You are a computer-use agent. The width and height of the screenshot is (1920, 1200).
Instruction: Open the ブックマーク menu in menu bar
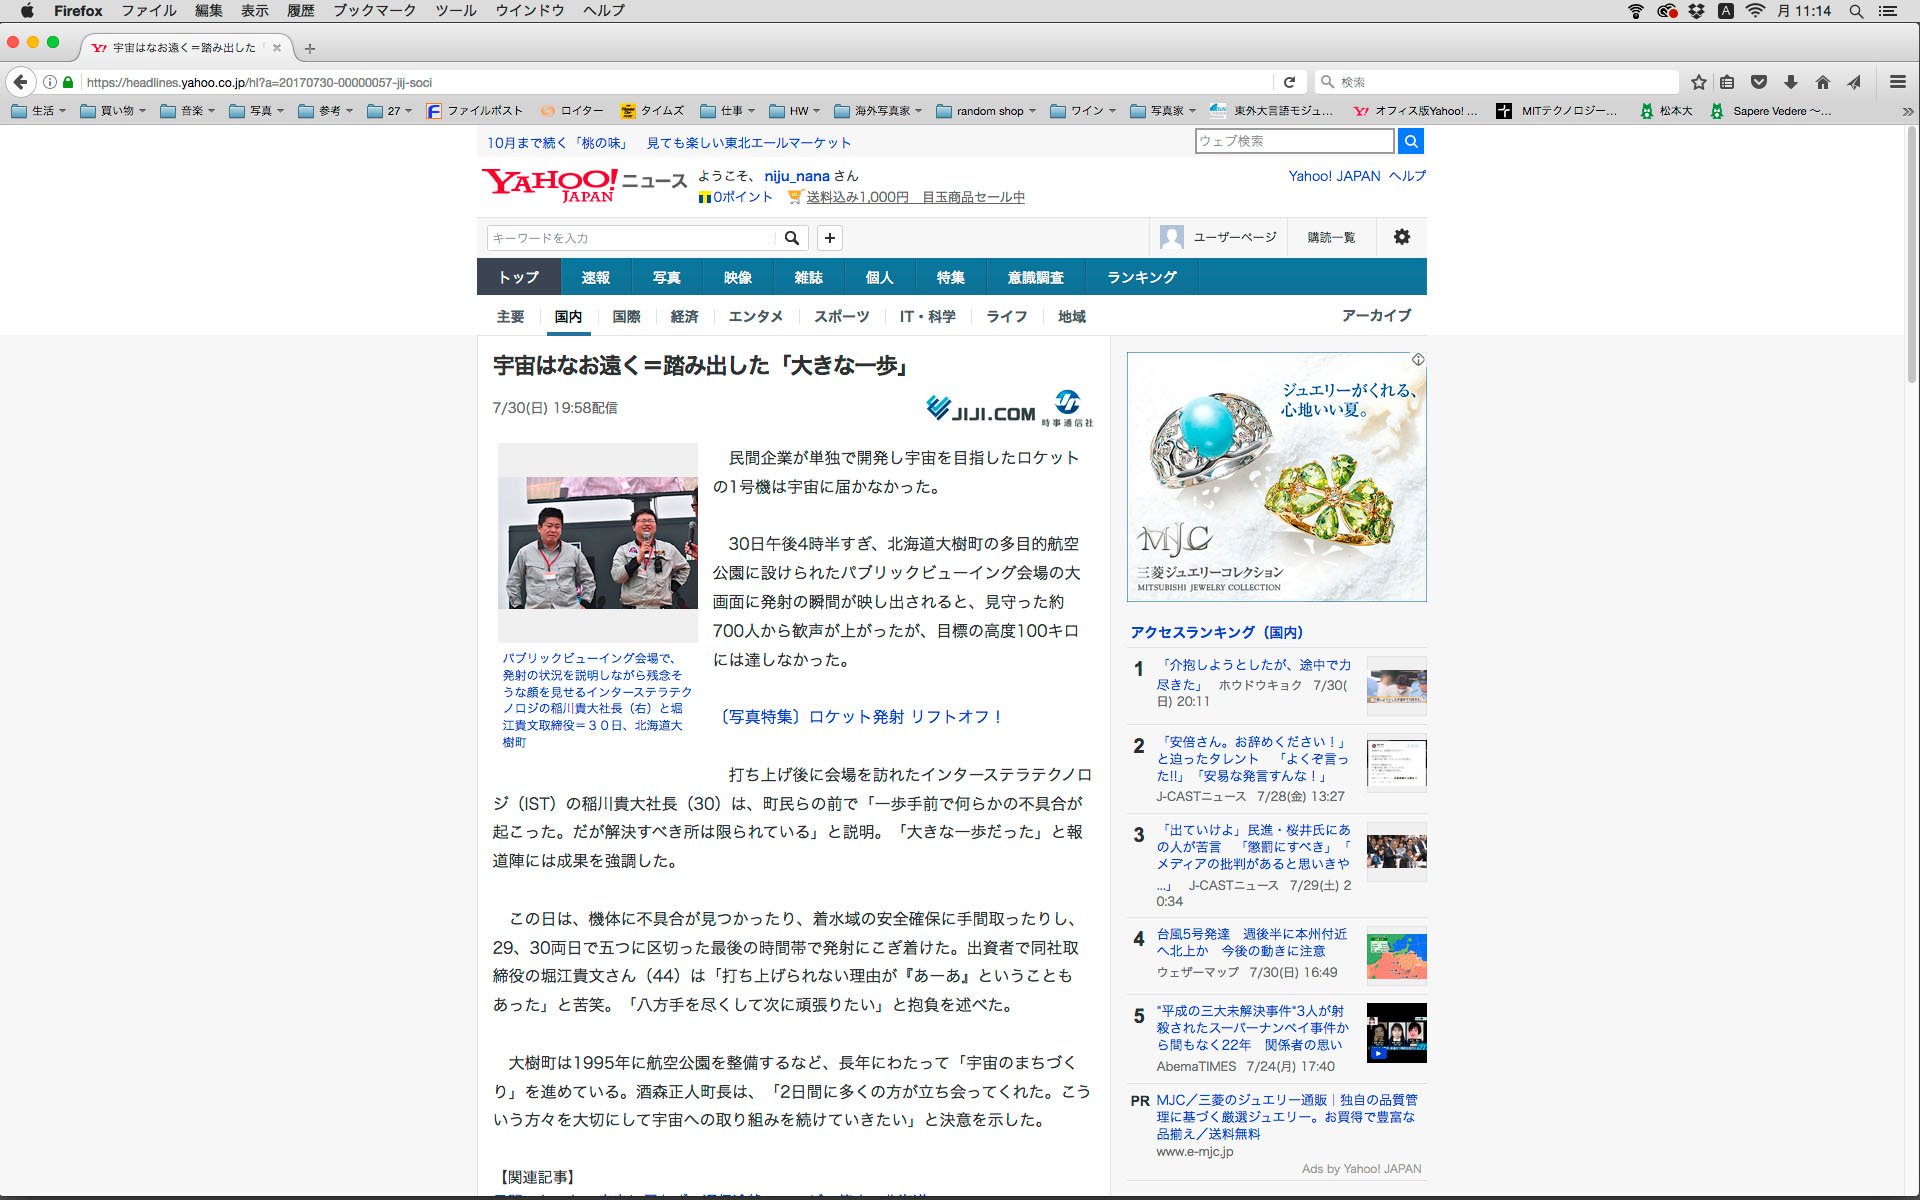[374, 11]
